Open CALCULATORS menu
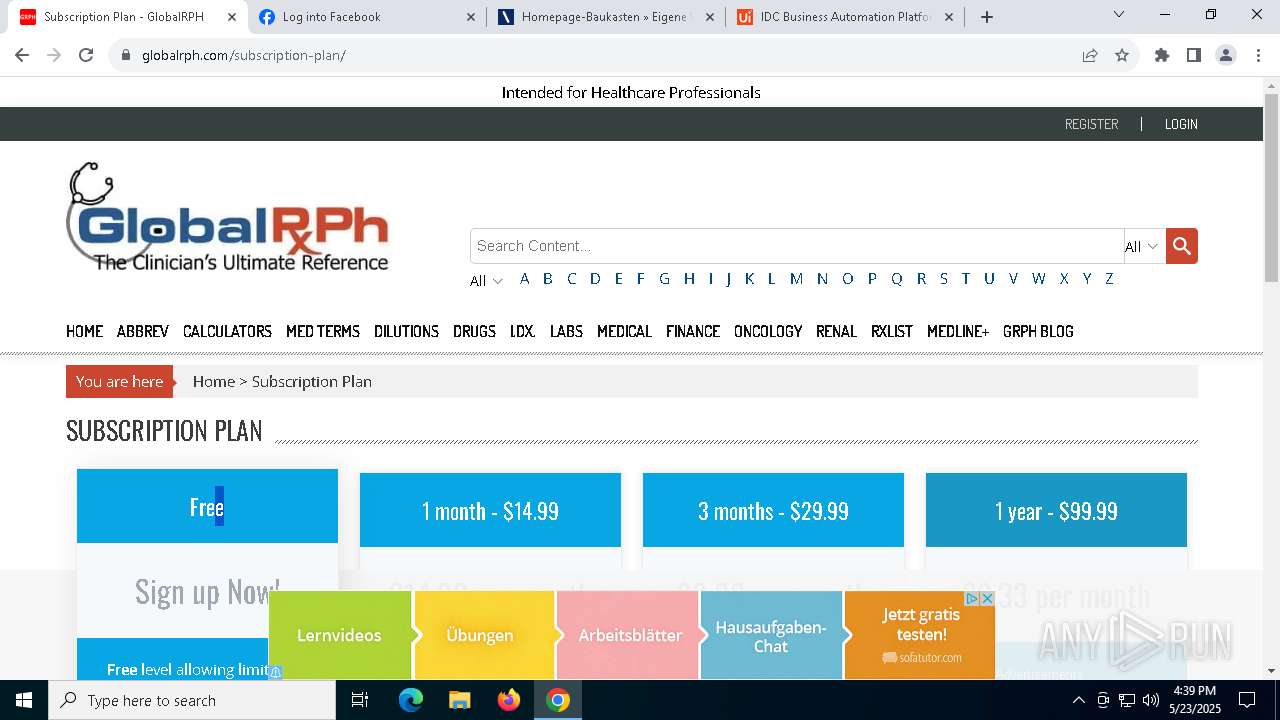 227,331
